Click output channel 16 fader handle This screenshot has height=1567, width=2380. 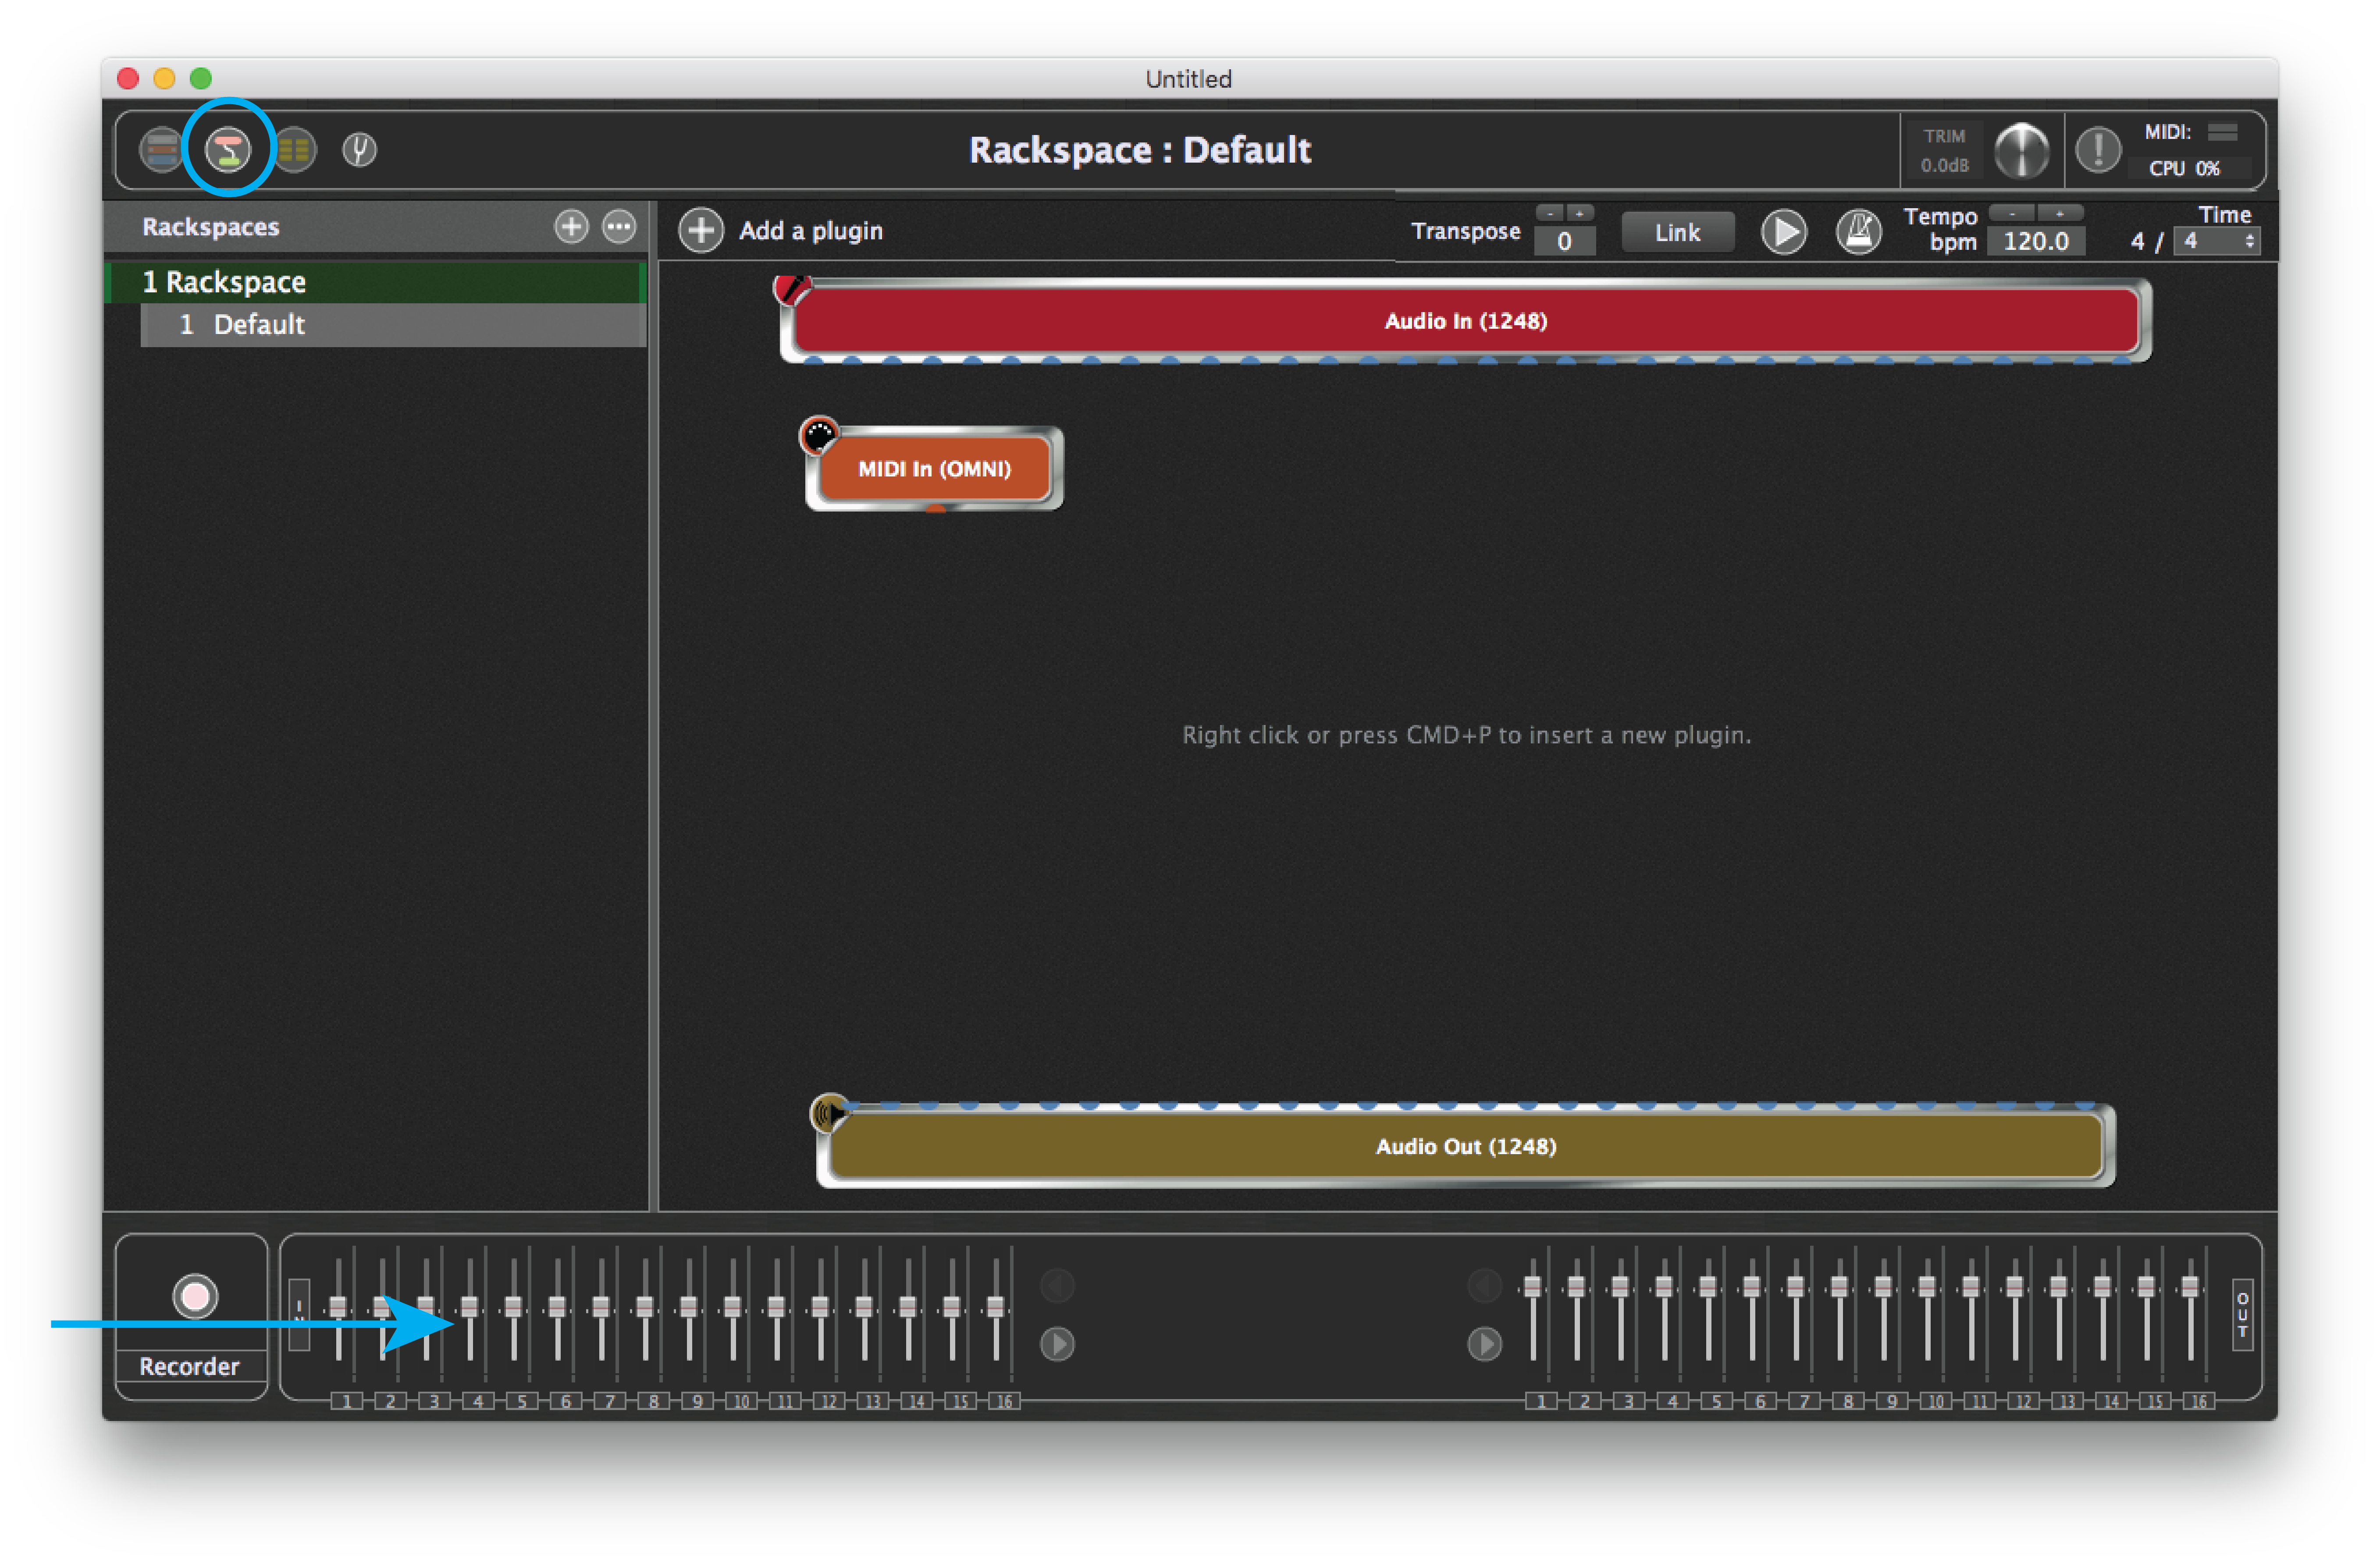[2190, 1286]
